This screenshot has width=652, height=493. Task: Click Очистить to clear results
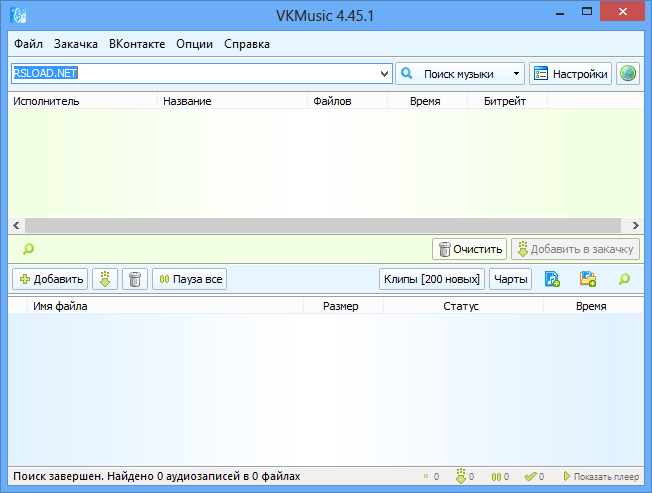[469, 249]
